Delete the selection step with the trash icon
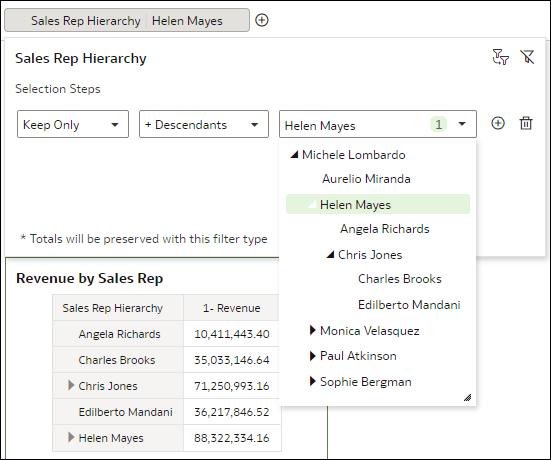This screenshot has width=551, height=460. pyautogui.click(x=526, y=123)
